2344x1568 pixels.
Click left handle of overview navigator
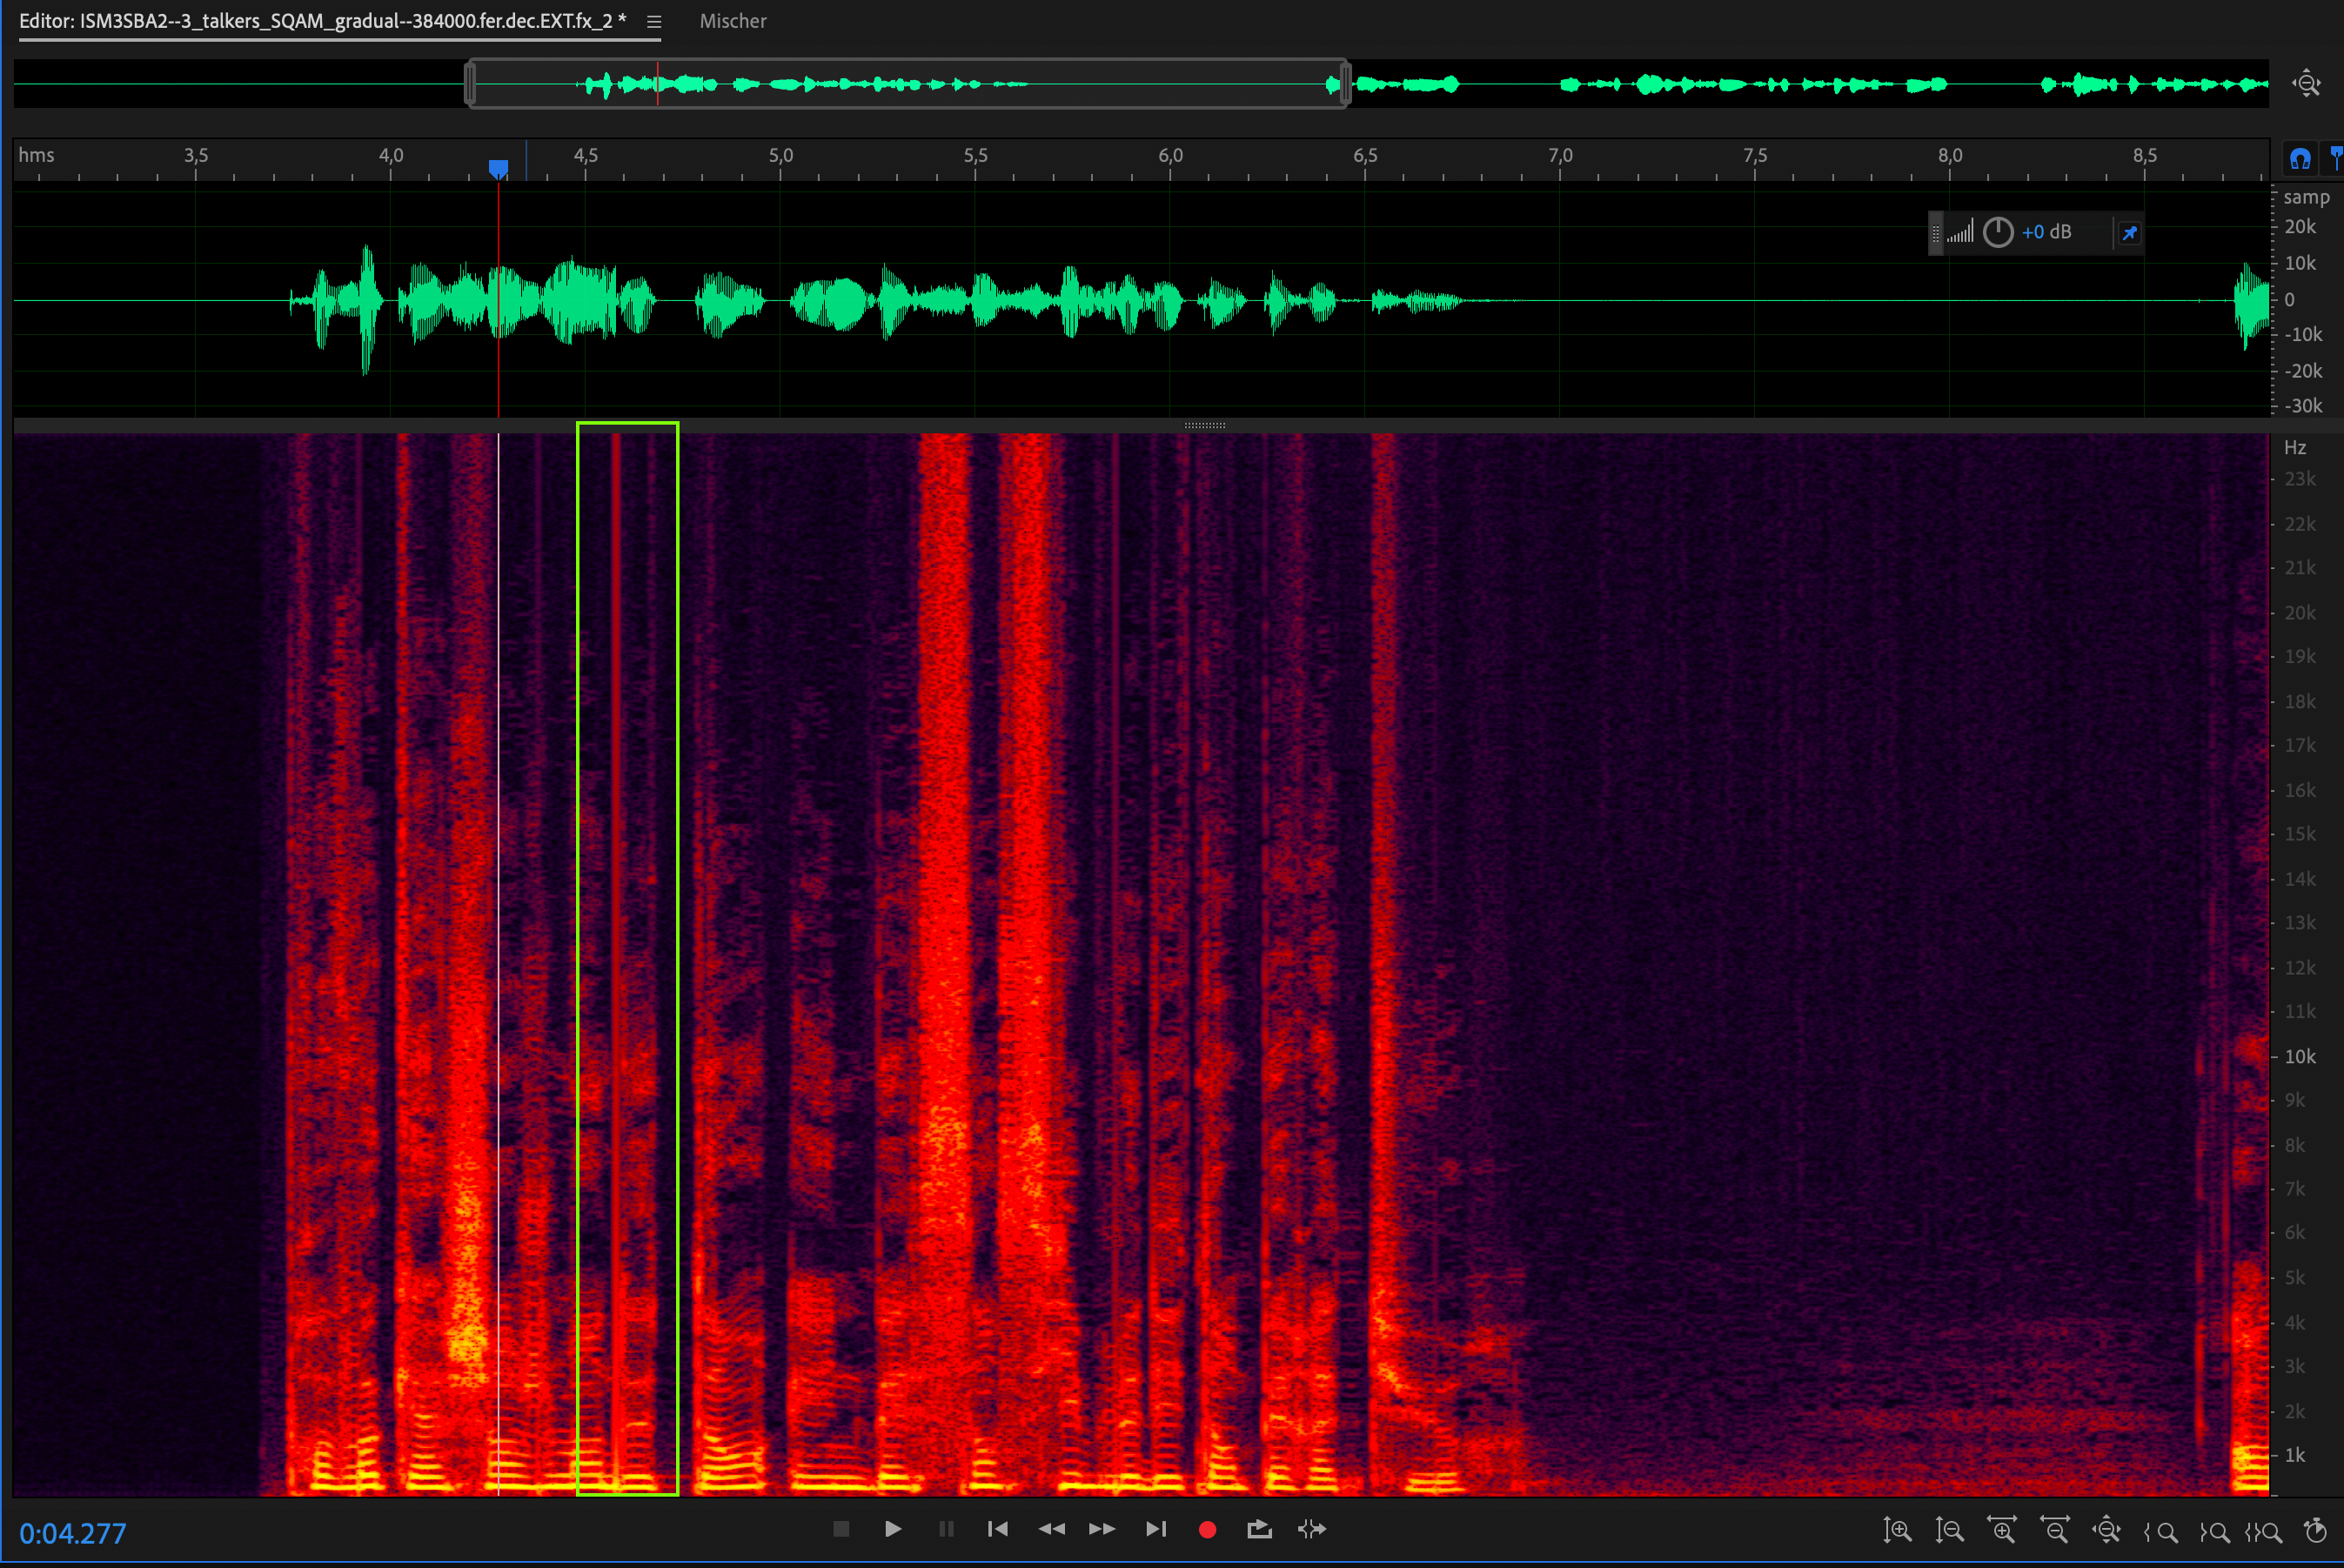[470, 84]
